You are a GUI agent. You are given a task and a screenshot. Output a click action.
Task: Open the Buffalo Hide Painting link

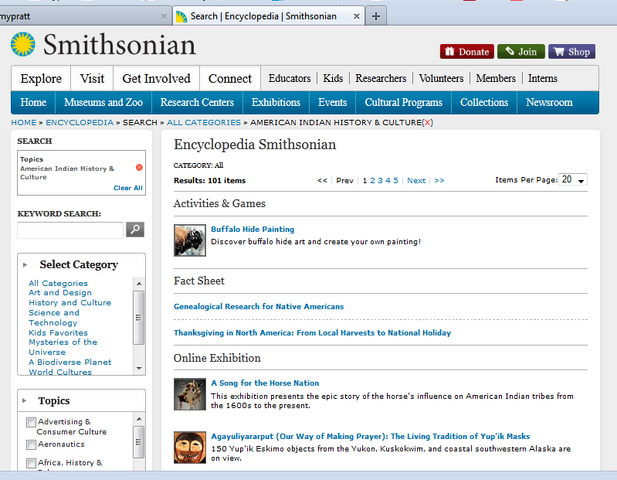point(253,229)
